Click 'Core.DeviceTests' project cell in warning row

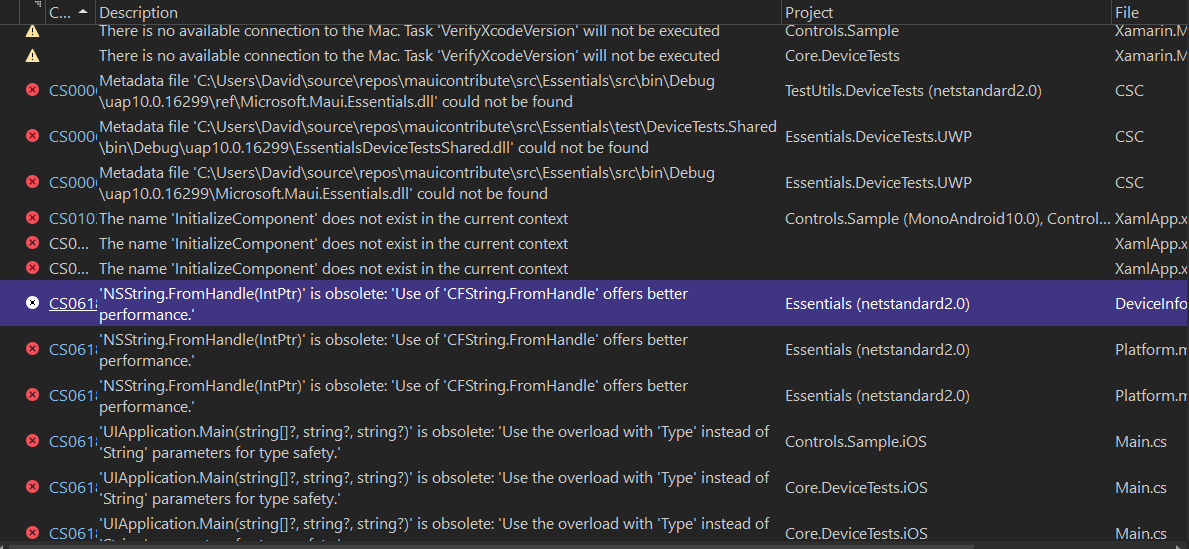(842, 55)
